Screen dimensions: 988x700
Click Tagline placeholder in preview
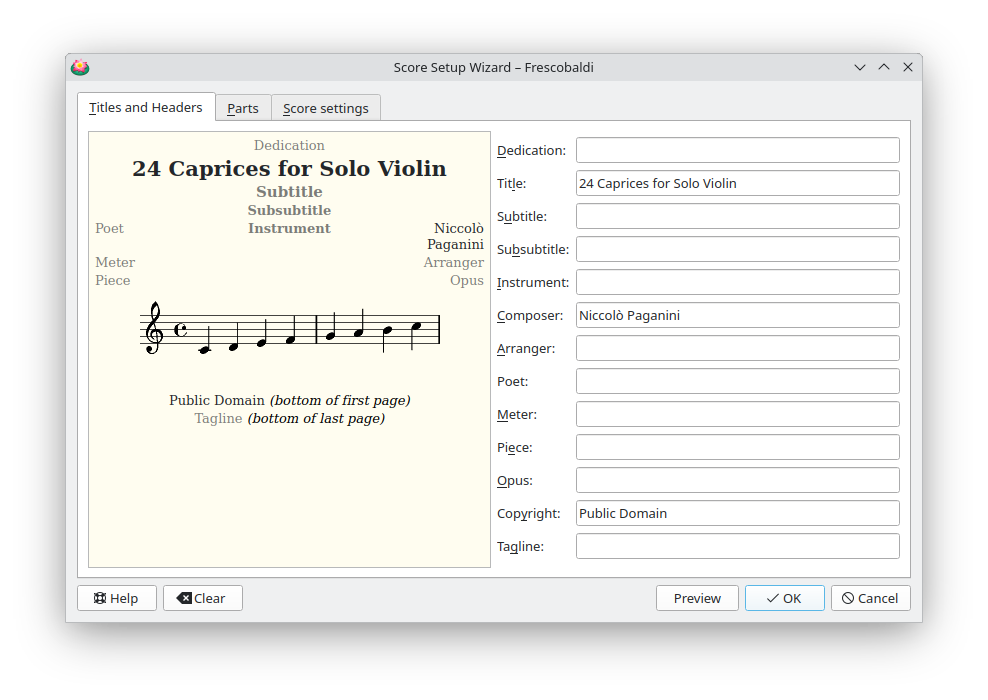point(218,418)
